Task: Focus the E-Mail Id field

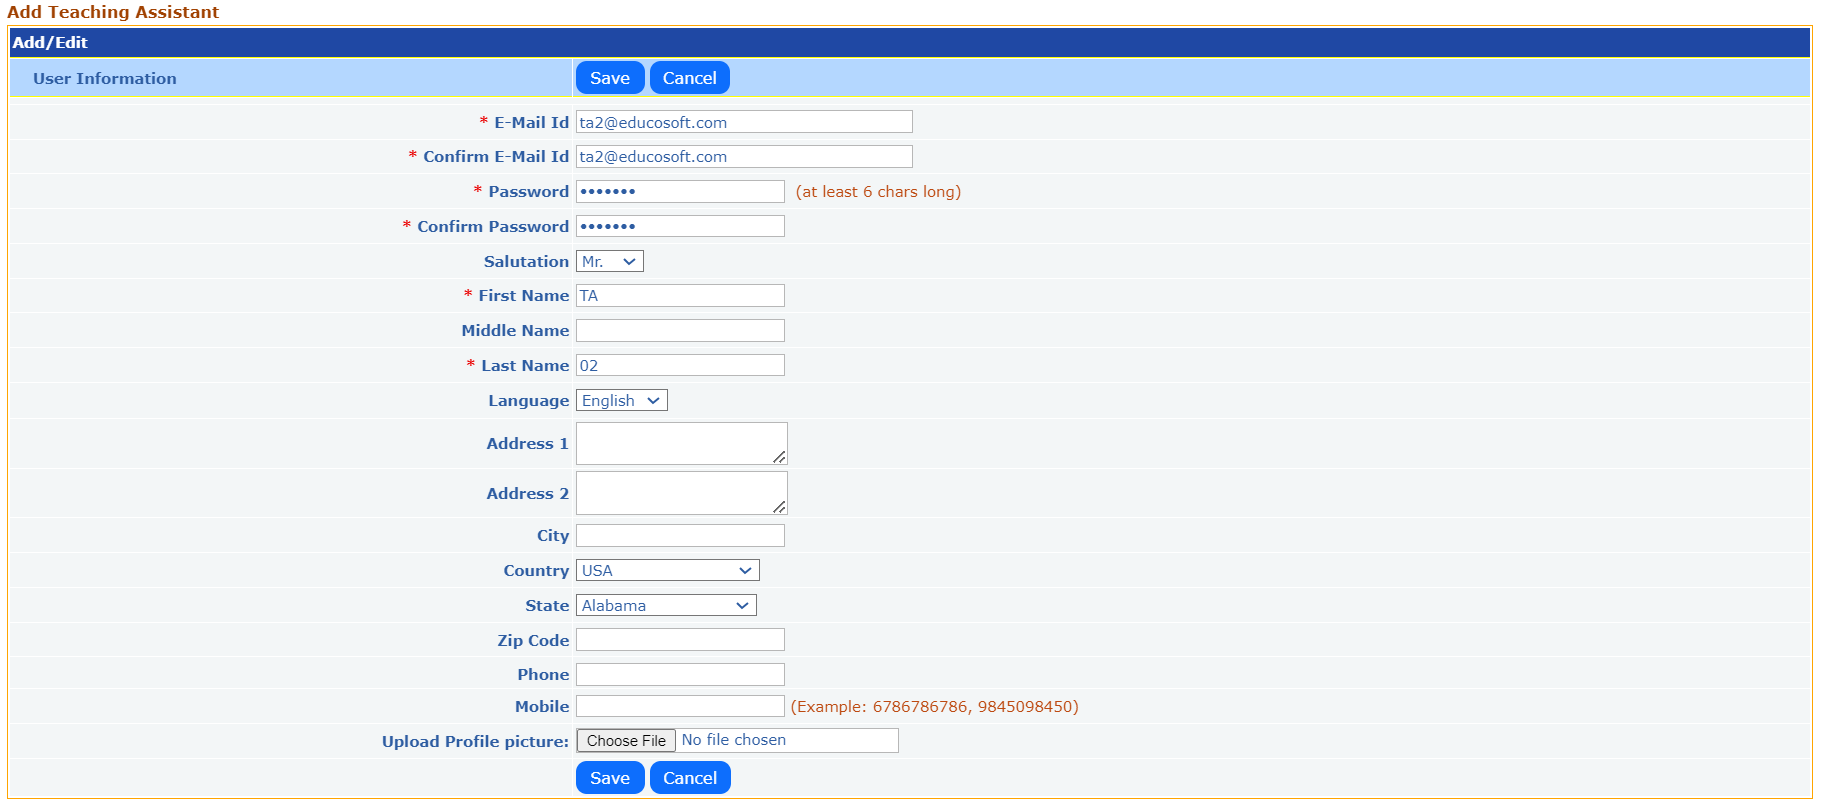Action: tap(743, 122)
